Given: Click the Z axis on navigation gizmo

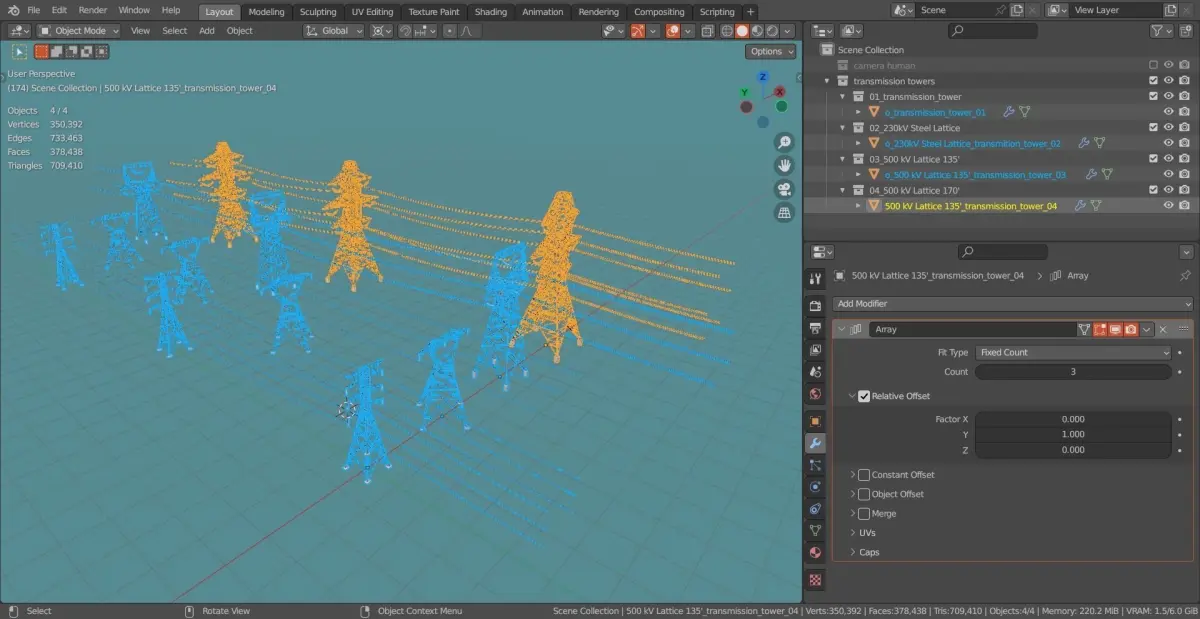Looking at the screenshot, I should click(x=763, y=77).
